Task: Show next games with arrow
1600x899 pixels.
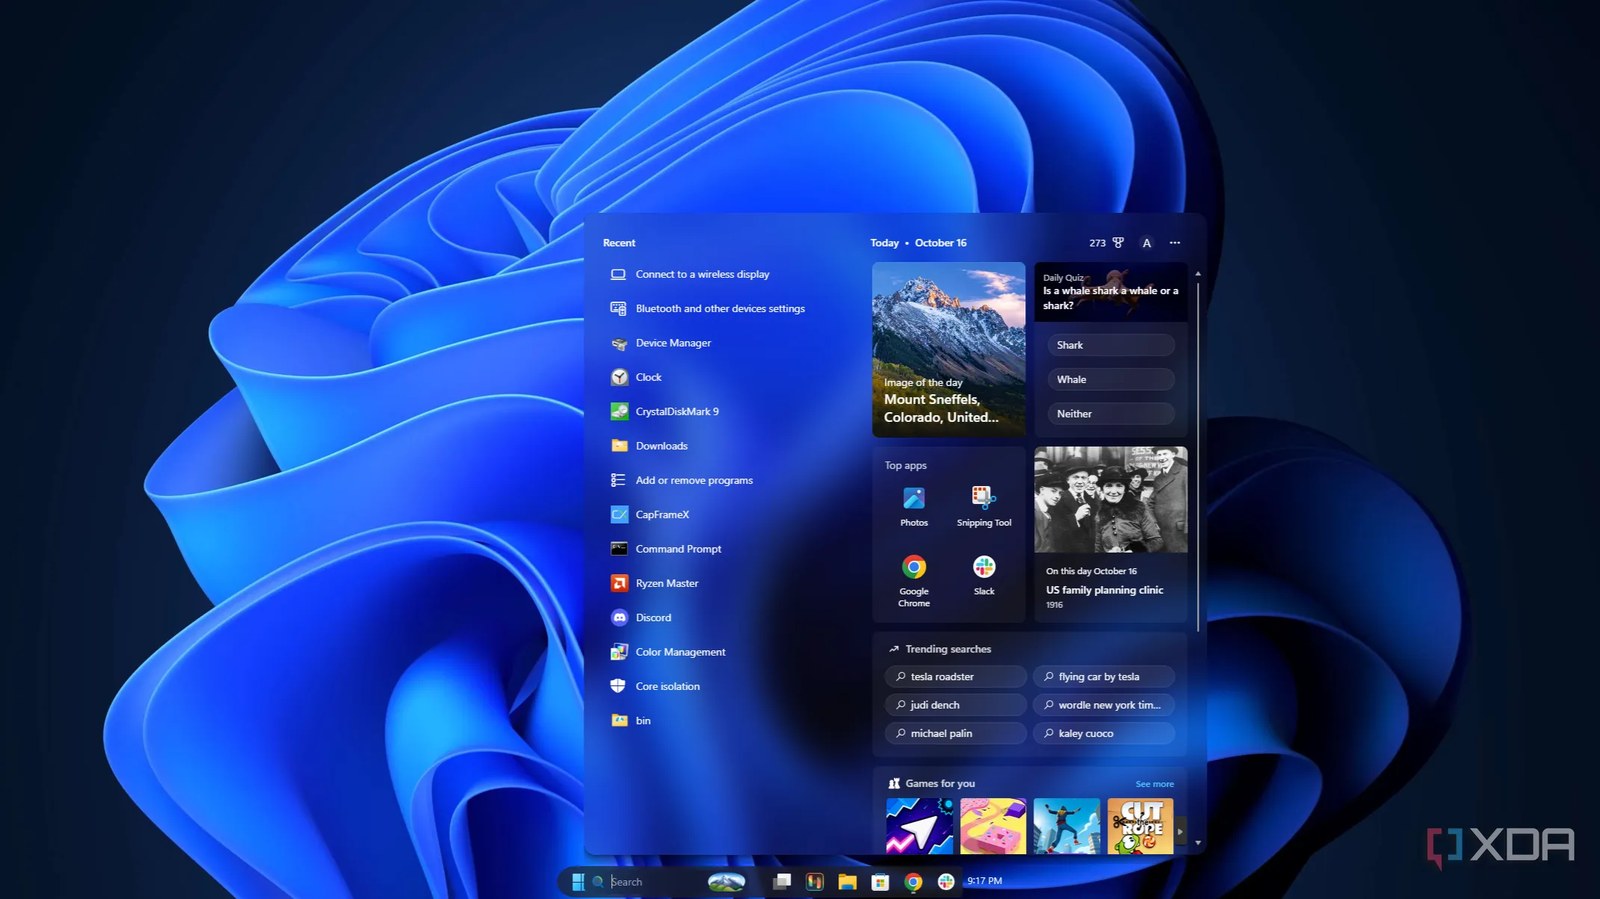Action: click(x=1180, y=831)
